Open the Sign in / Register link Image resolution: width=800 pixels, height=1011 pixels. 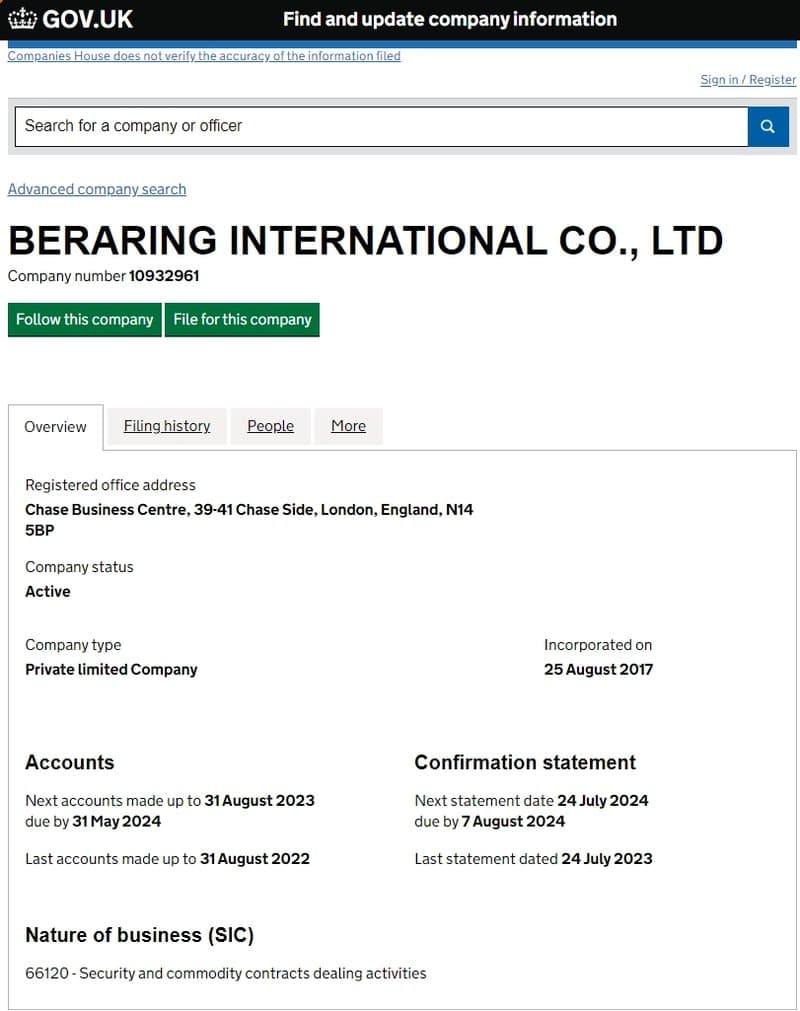click(748, 79)
